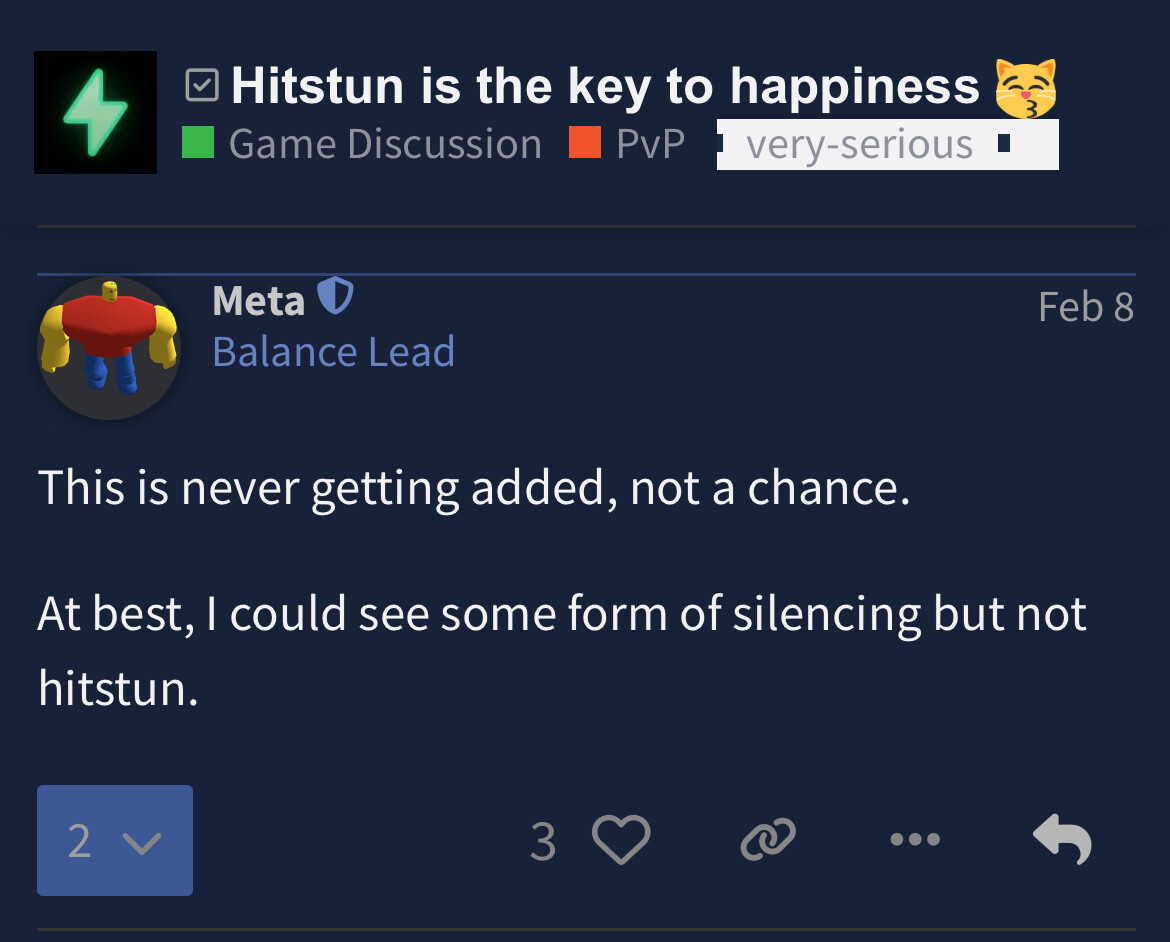This screenshot has width=1170, height=942.
Task: Open the Hitstun is the key topic title
Action: pos(605,86)
